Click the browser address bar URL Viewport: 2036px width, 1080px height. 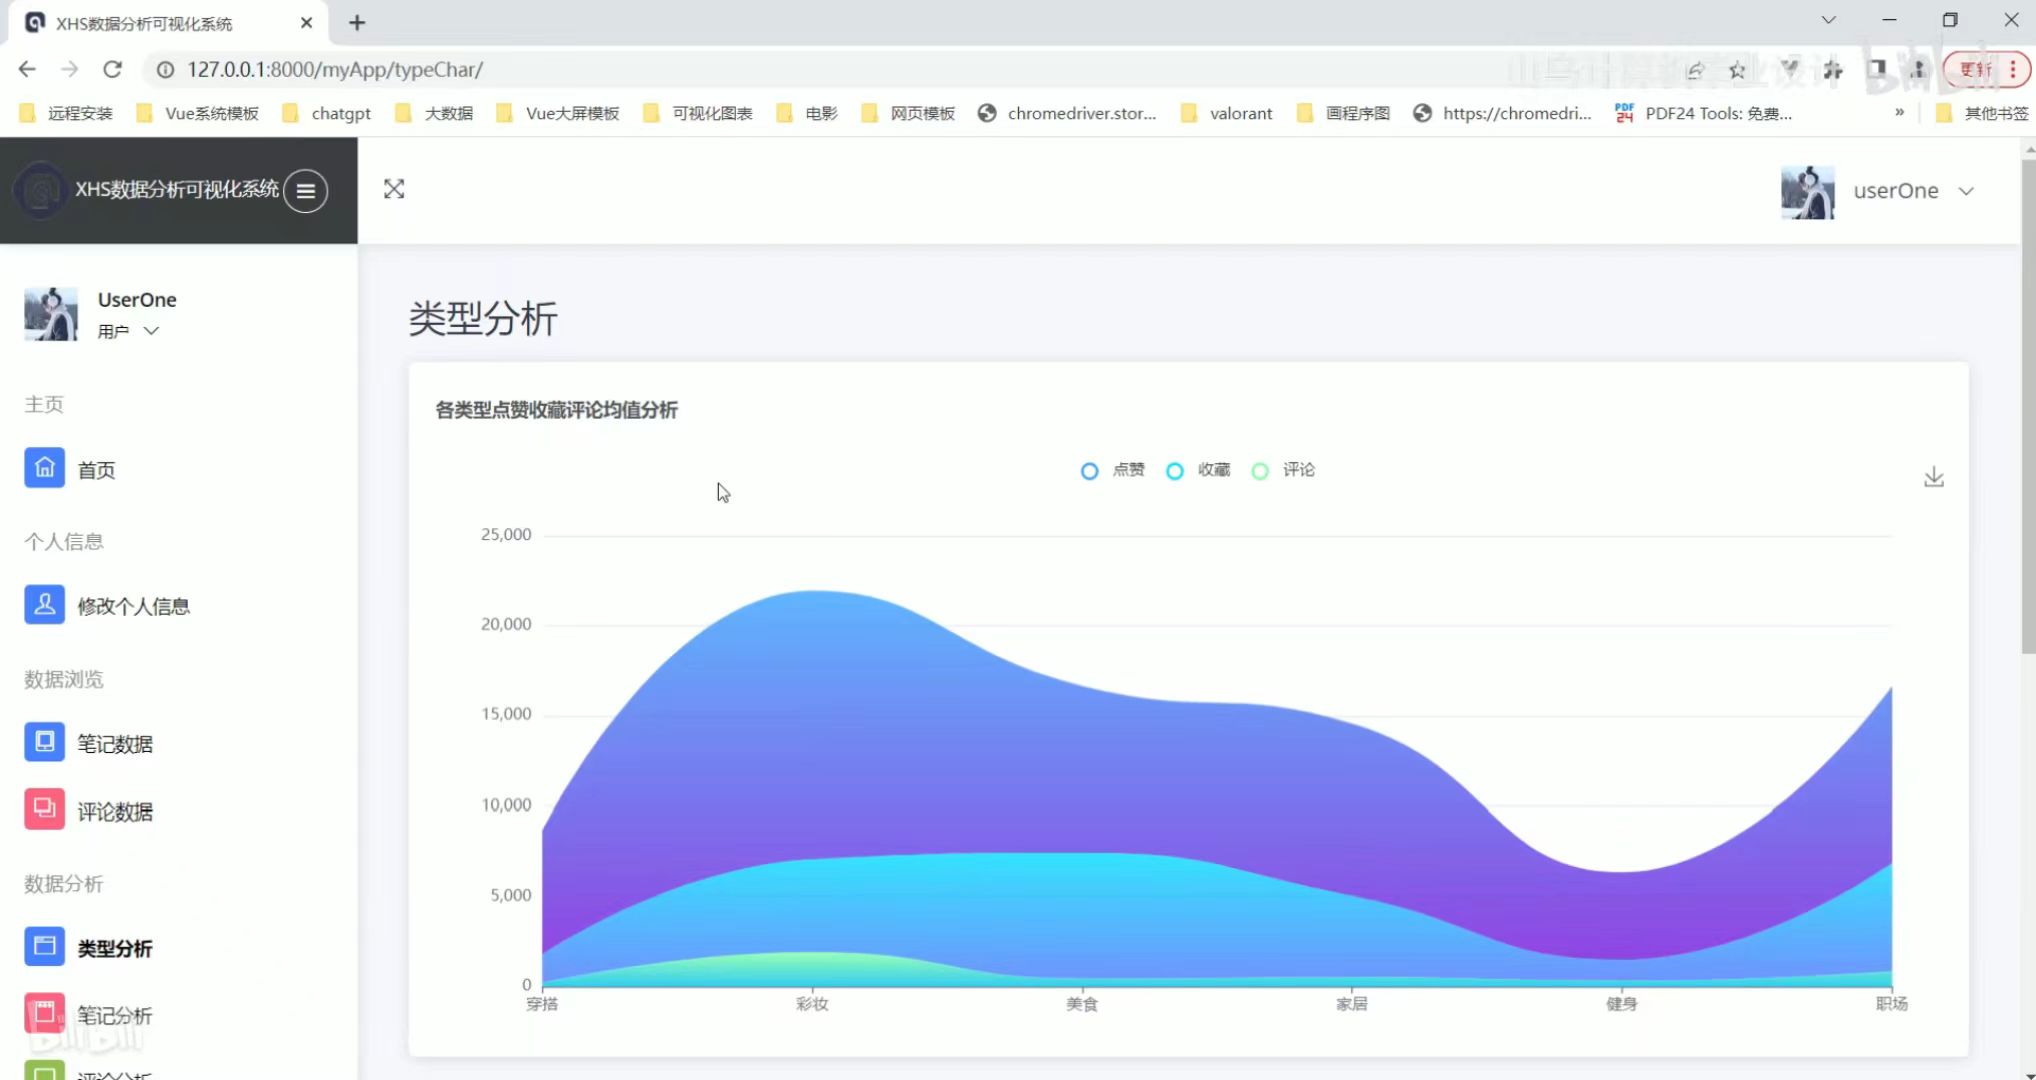(x=335, y=69)
